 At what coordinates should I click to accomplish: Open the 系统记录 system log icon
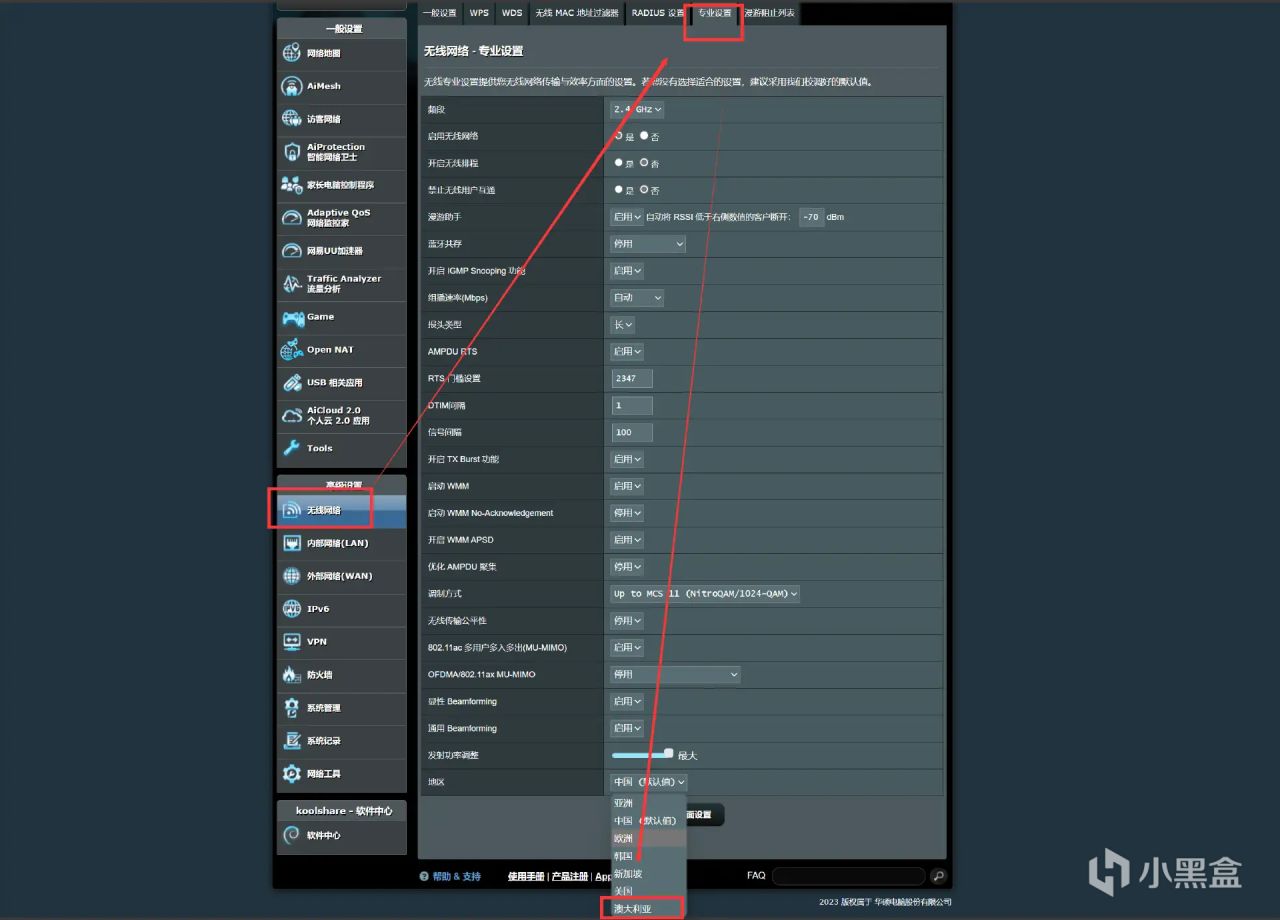click(x=291, y=741)
